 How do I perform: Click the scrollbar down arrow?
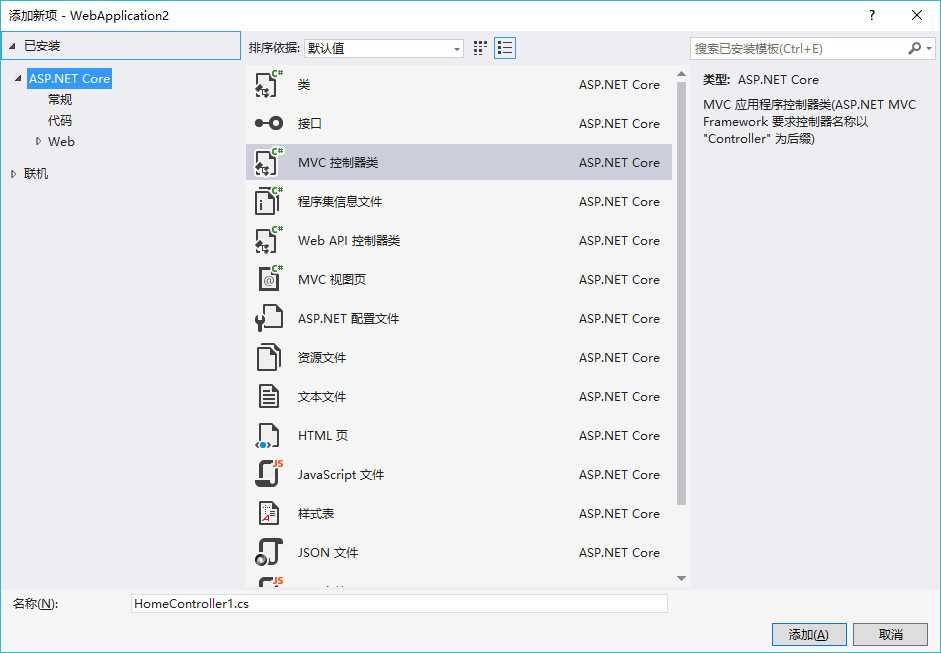681,578
